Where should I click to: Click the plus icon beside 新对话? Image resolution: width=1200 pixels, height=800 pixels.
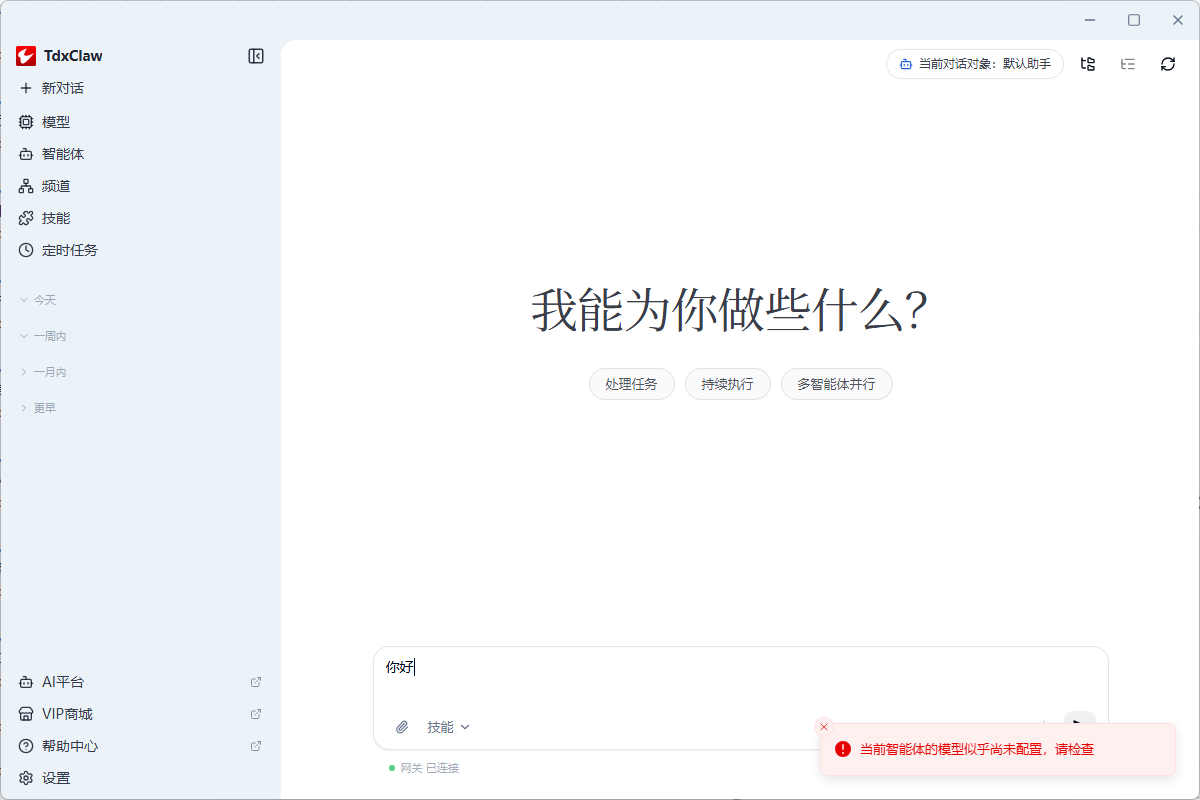(x=26, y=88)
